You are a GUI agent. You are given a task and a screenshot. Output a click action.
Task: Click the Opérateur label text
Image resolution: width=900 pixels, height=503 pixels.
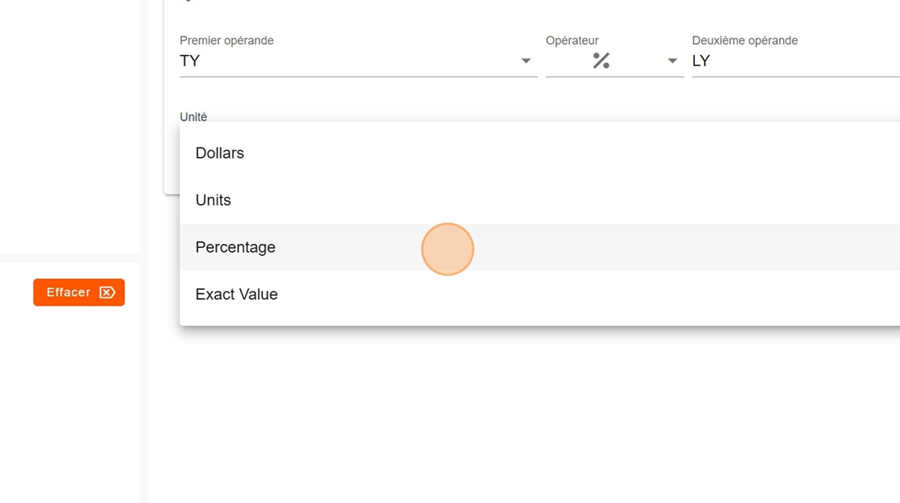(x=572, y=41)
